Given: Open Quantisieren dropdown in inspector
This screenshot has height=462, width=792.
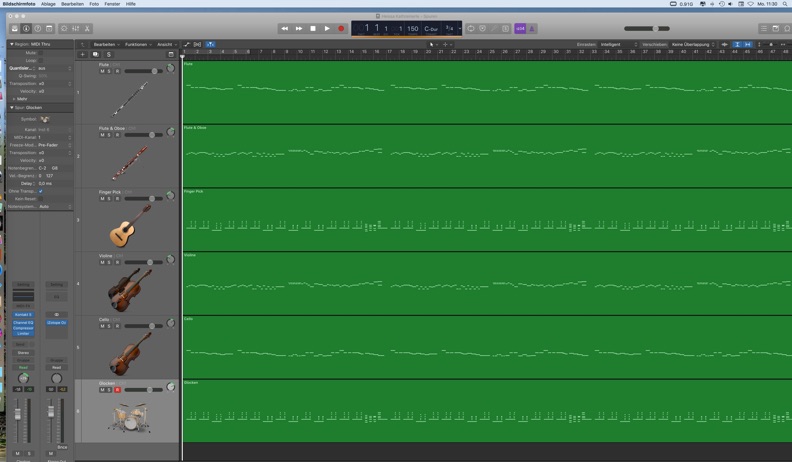Looking at the screenshot, I should coord(55,68).
